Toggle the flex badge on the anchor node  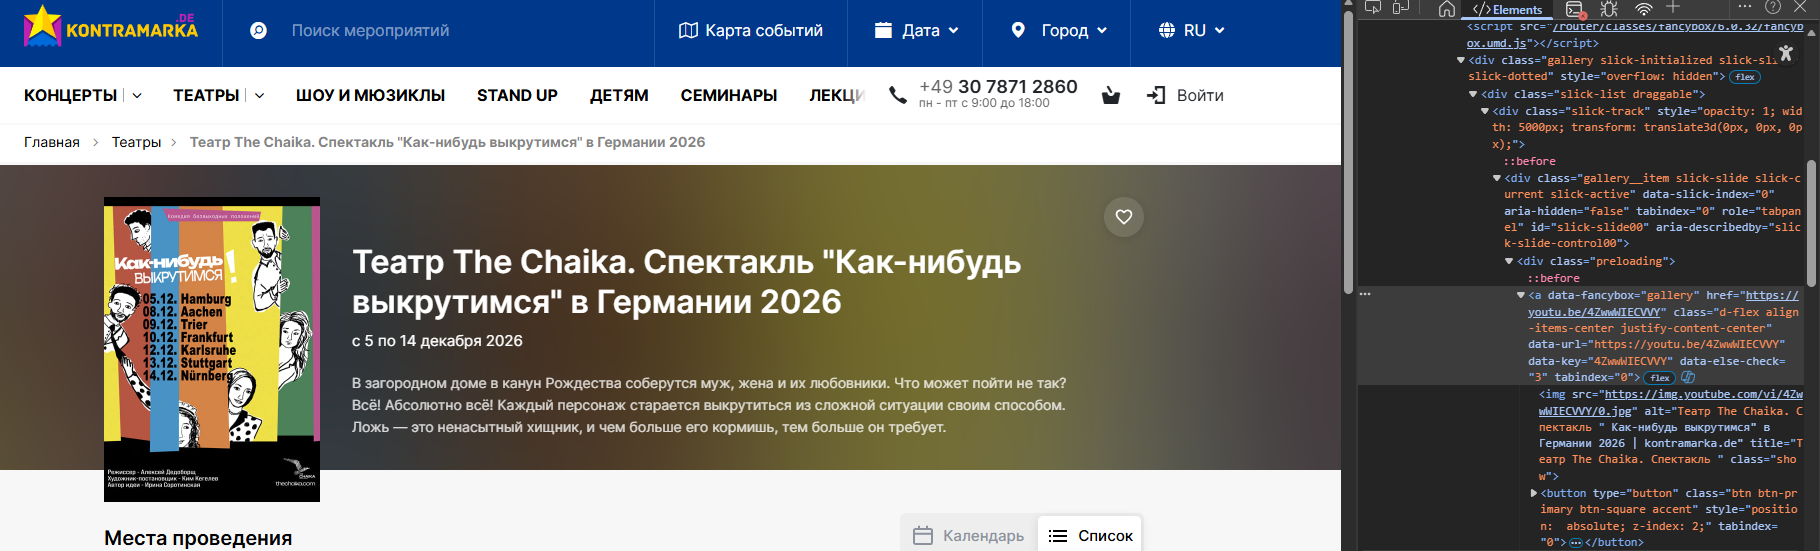pyautogui.click(x=1660, y=378)
